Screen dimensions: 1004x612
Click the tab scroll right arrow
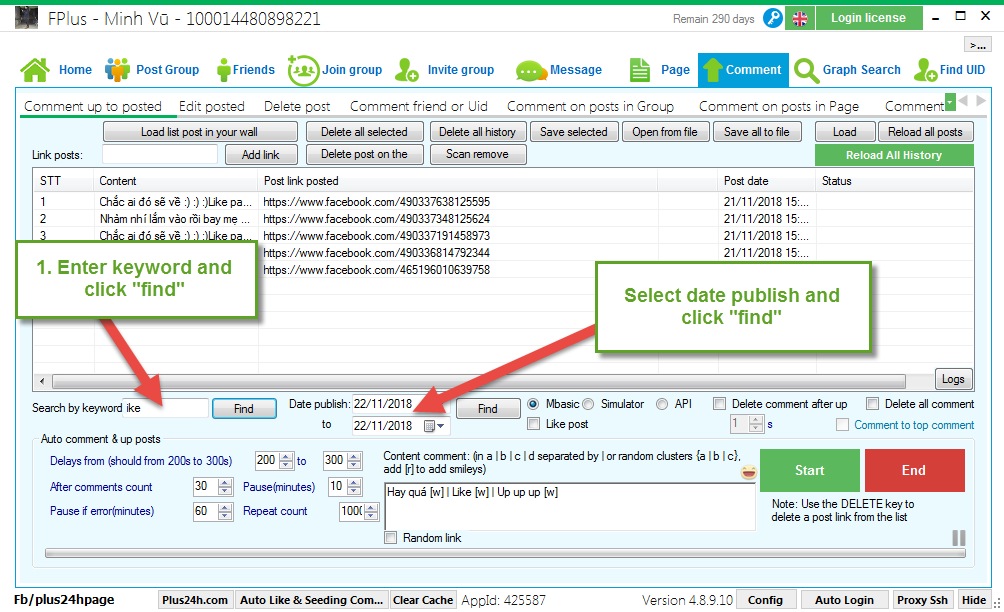tap(980, 101)
